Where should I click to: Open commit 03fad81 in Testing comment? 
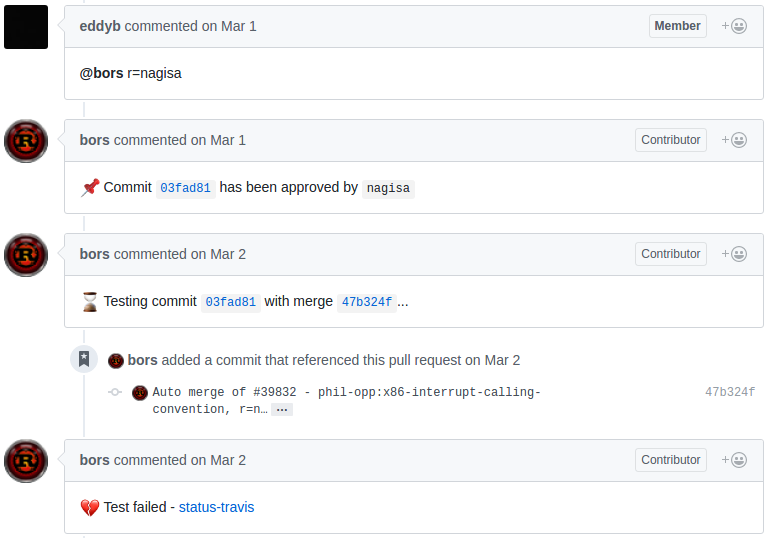click(x=231, y=302)
